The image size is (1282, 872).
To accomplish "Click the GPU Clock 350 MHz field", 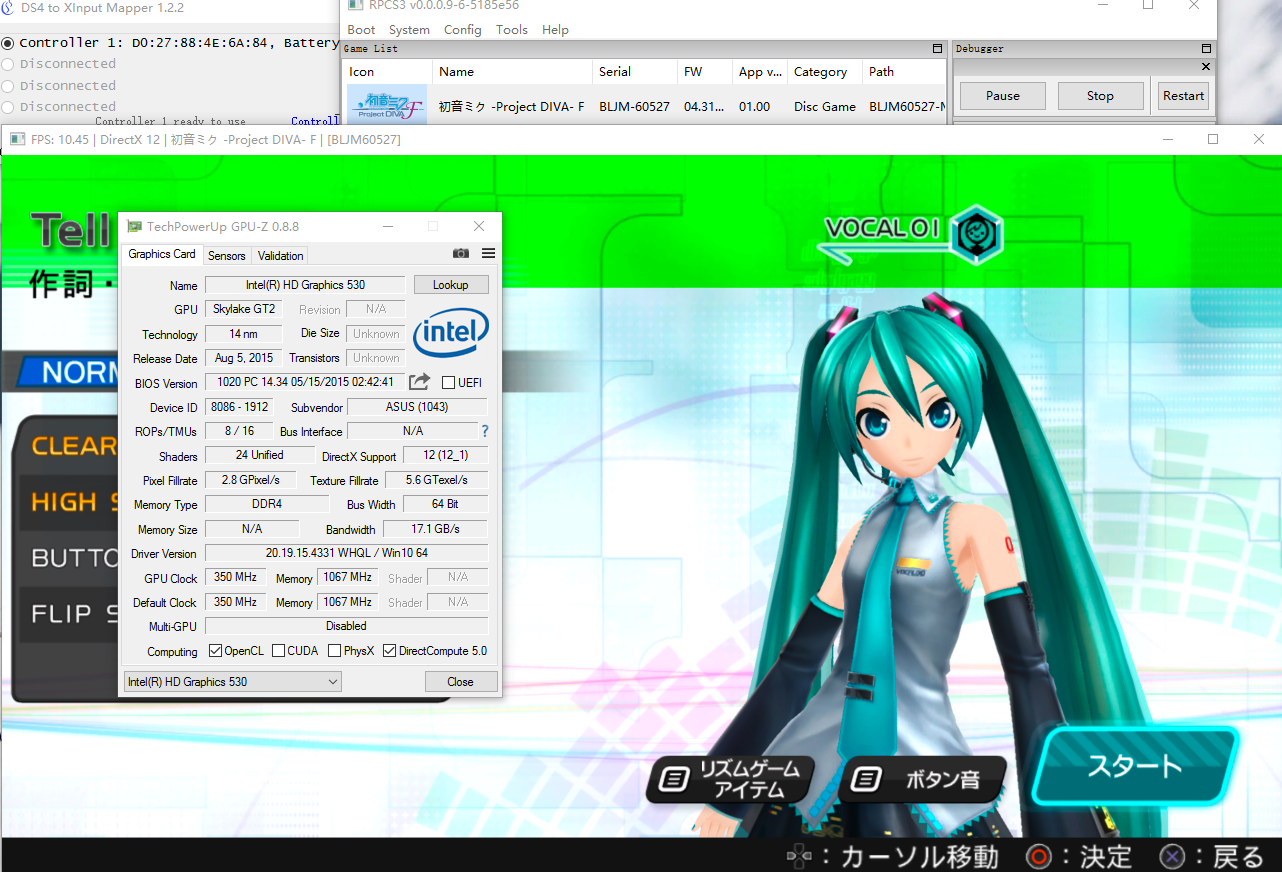I will pyautogui.click(x=235, y=578).
